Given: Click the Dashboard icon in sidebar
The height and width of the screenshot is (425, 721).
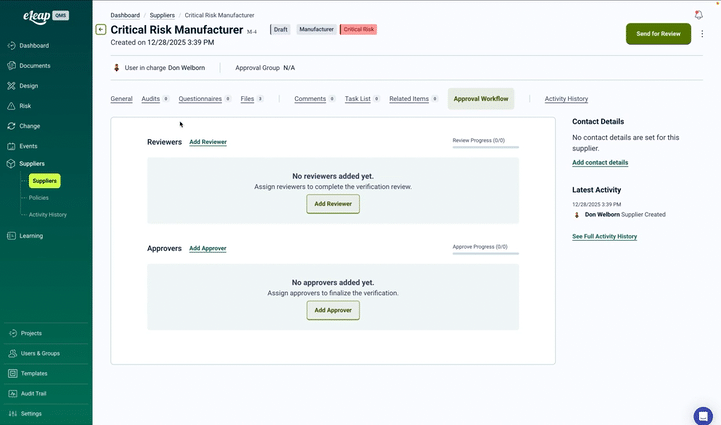Looking at the screenshot, I should coord(11,46).
